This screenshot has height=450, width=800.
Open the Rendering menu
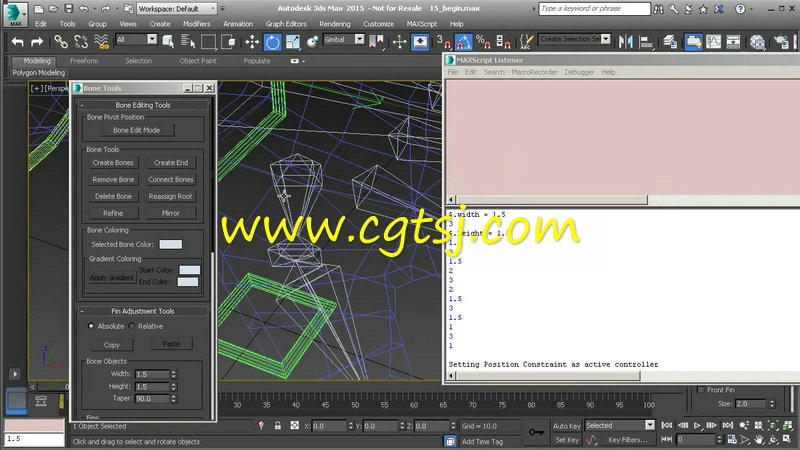335,24
